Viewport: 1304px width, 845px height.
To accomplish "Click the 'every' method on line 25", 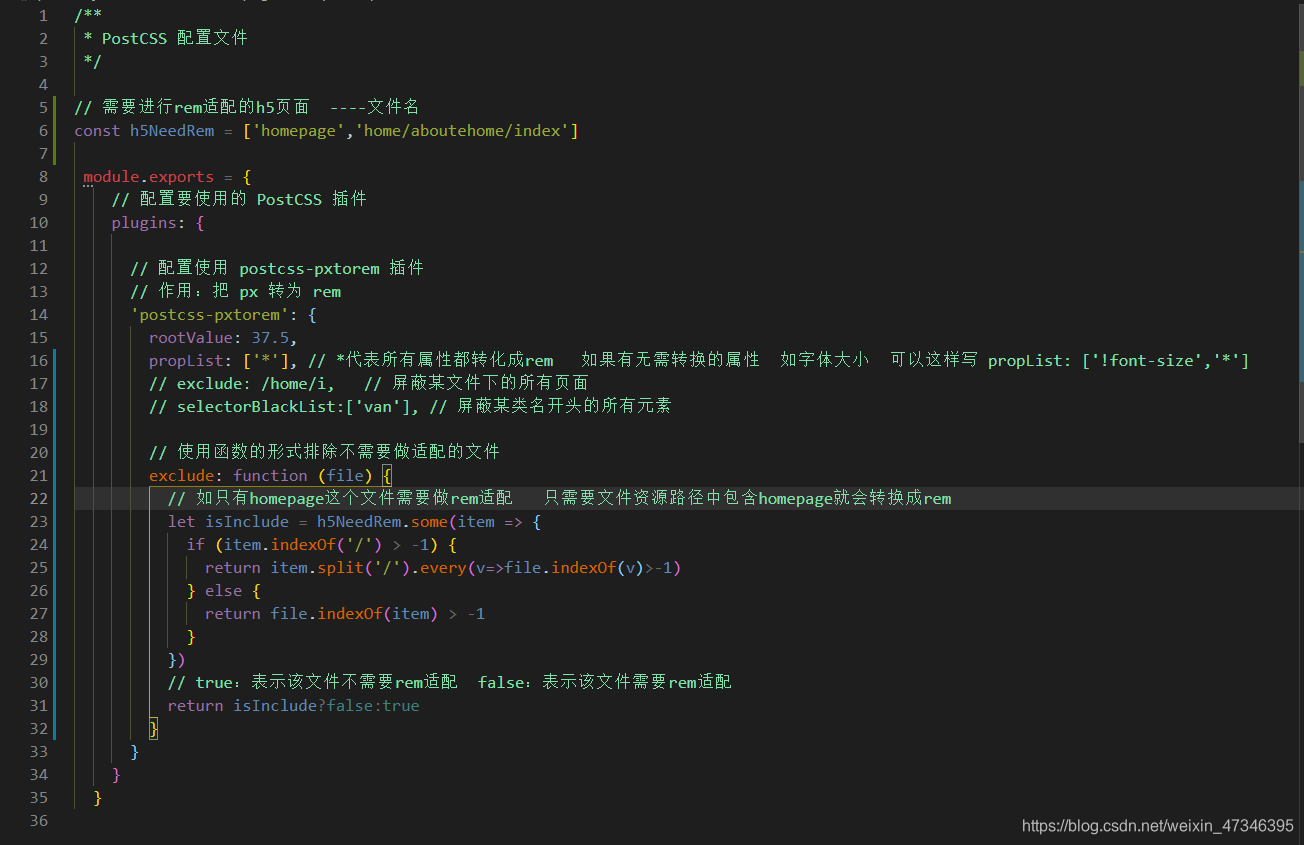I will 443,568.
